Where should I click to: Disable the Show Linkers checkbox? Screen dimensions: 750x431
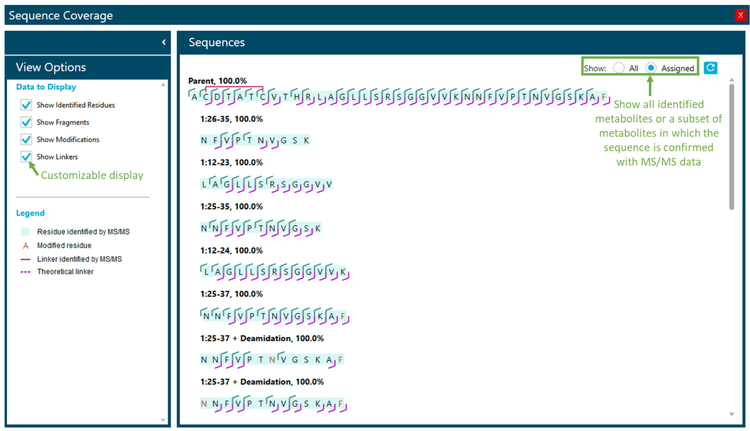point(26,157)
